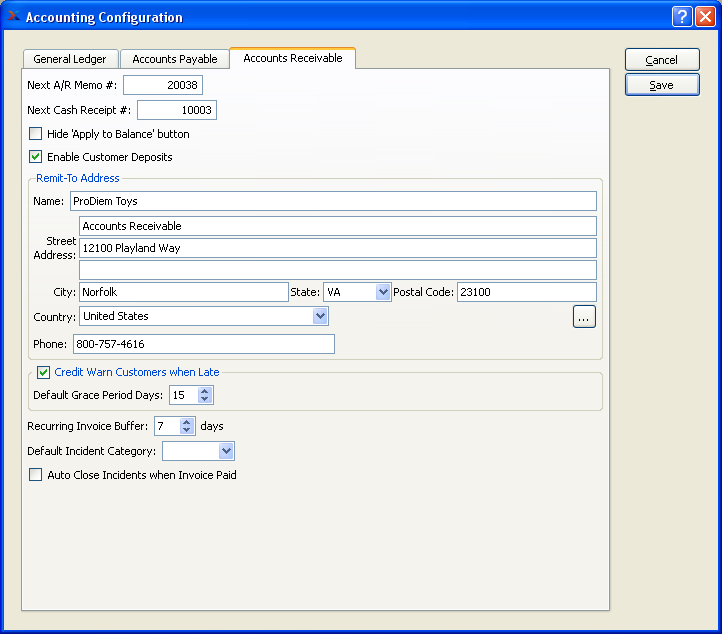The width and height of the screenshot is (722, 634).
Task: Open the Country dropdown list
Action: point(320,316)
